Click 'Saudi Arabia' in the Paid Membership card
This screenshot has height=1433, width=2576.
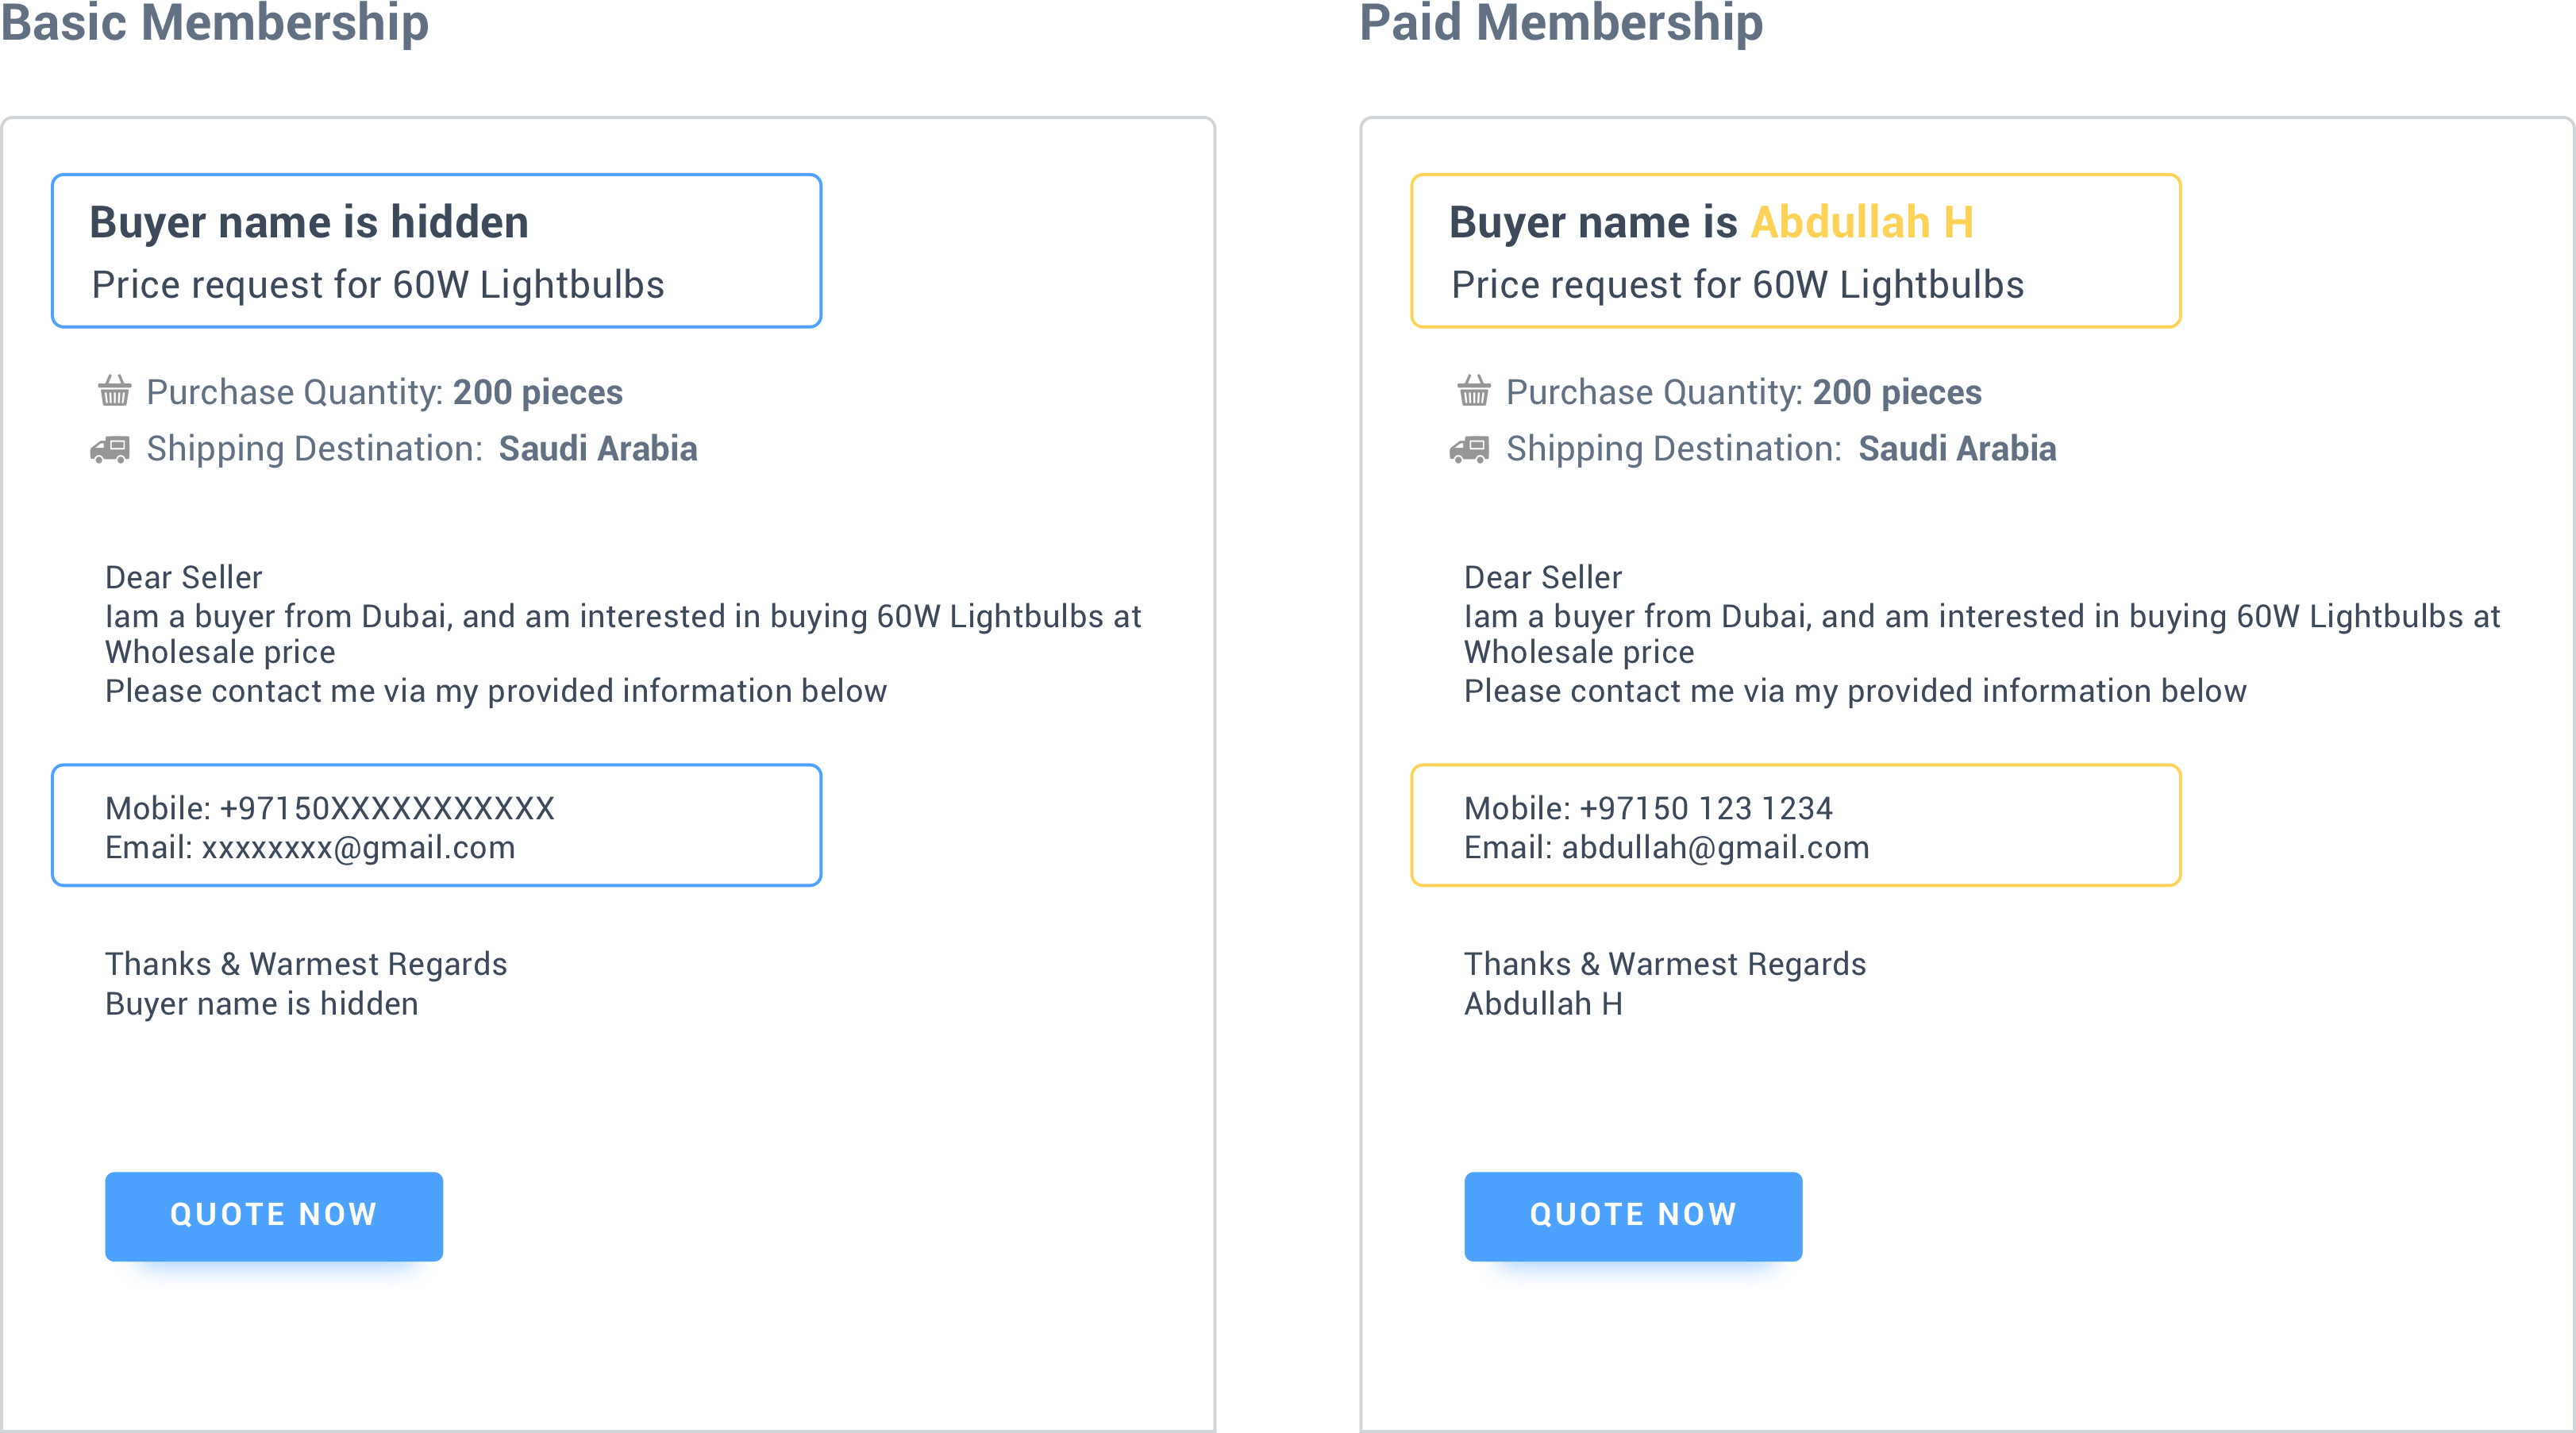pos(1957,448)
